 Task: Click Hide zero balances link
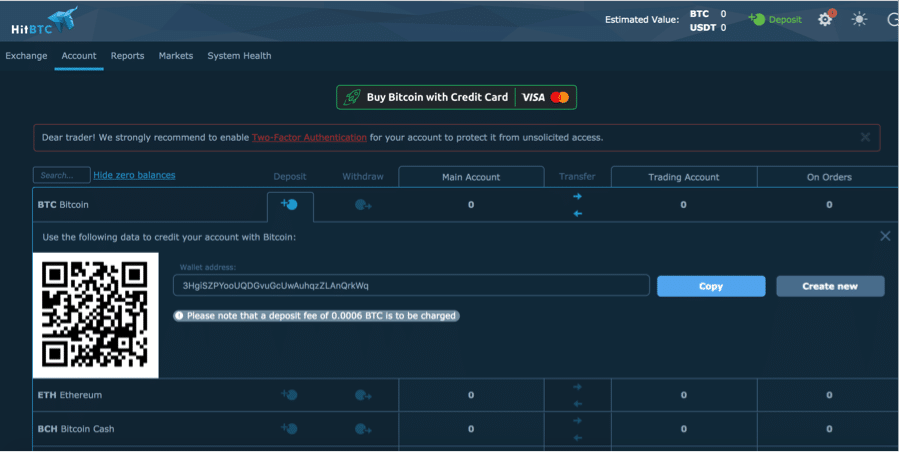pos(134,175)
